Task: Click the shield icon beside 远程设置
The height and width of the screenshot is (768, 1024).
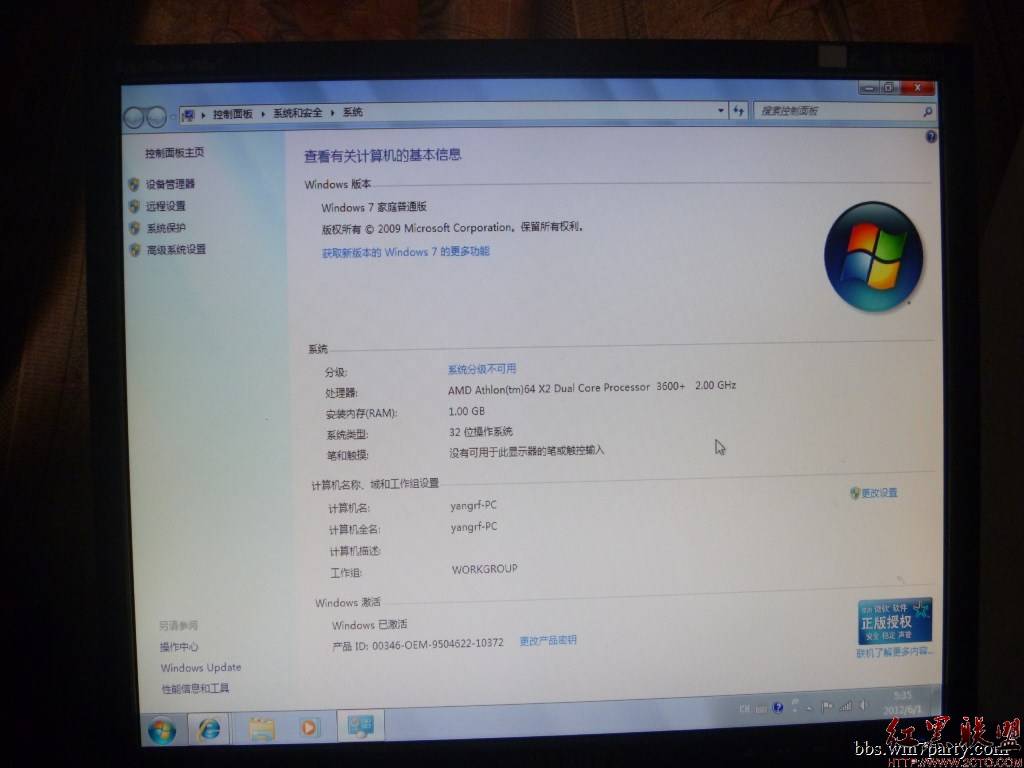Action: point(135,206)
